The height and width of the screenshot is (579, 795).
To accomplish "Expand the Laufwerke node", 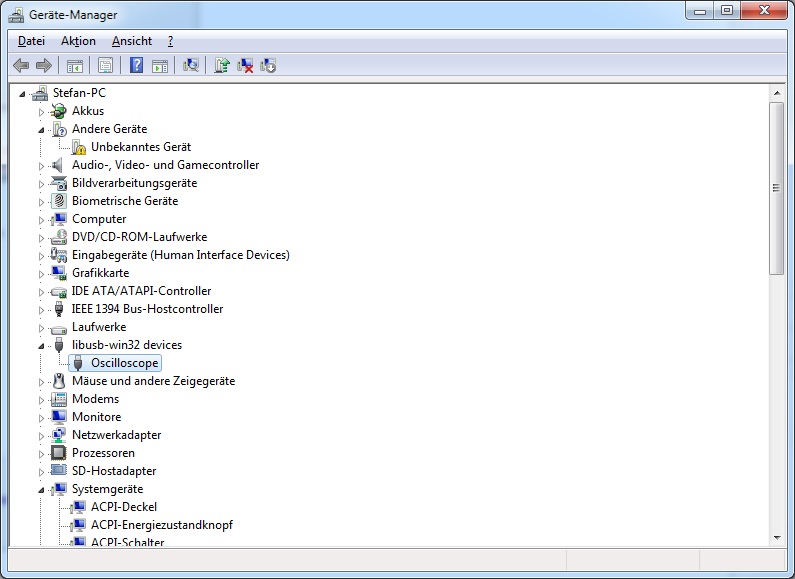I will [42, 328].
